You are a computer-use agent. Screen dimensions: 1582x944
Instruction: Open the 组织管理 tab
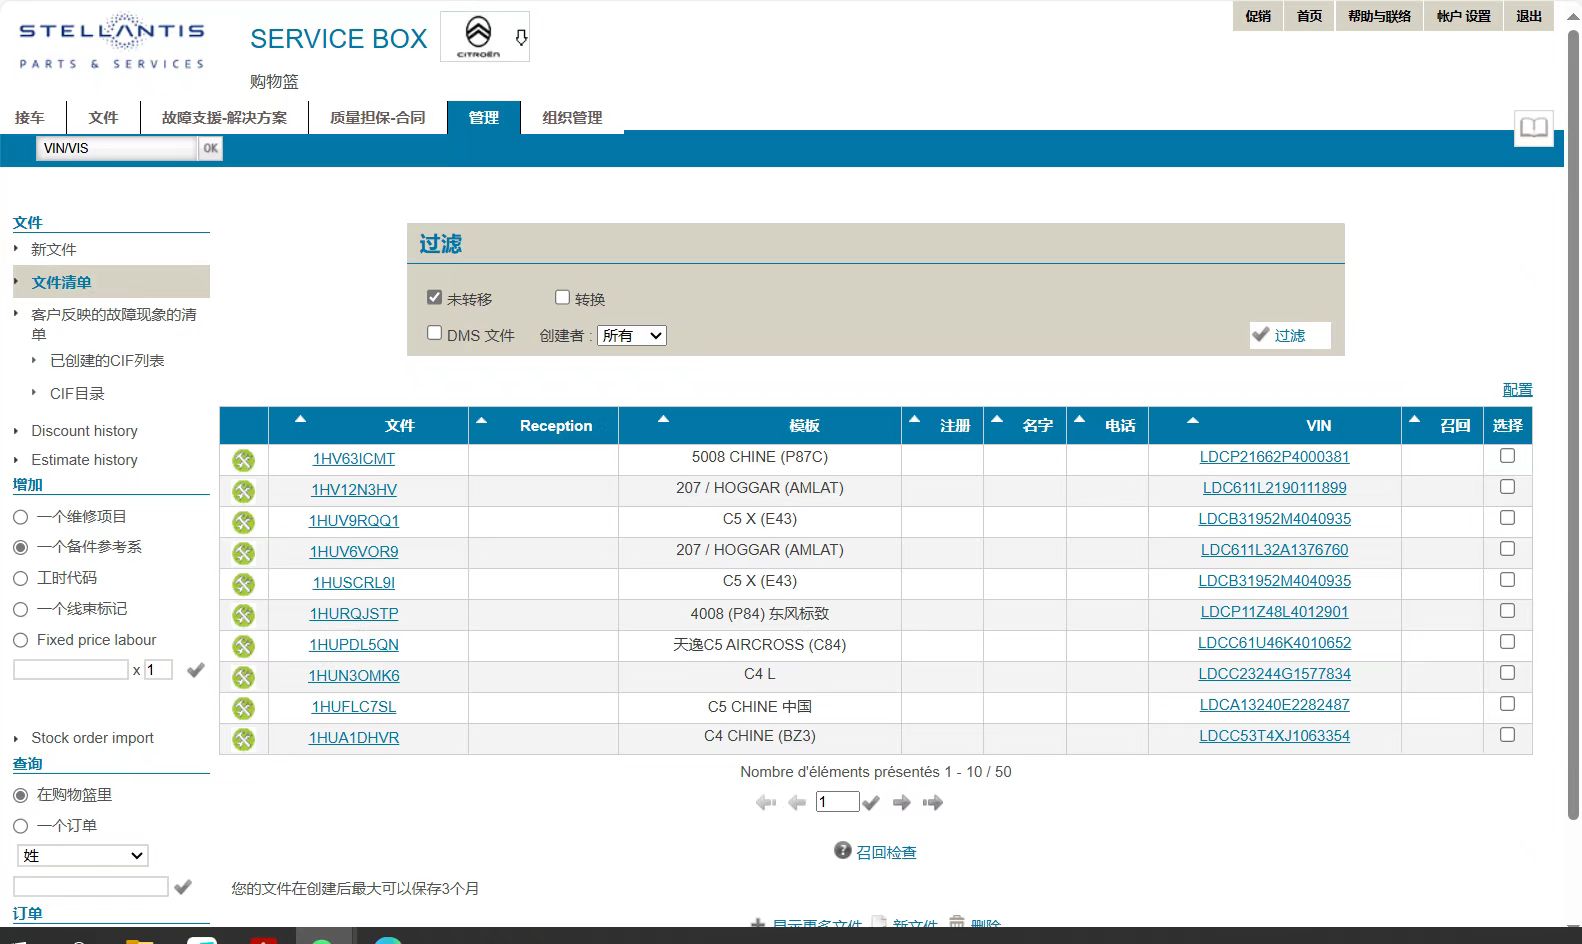(572, 117)
